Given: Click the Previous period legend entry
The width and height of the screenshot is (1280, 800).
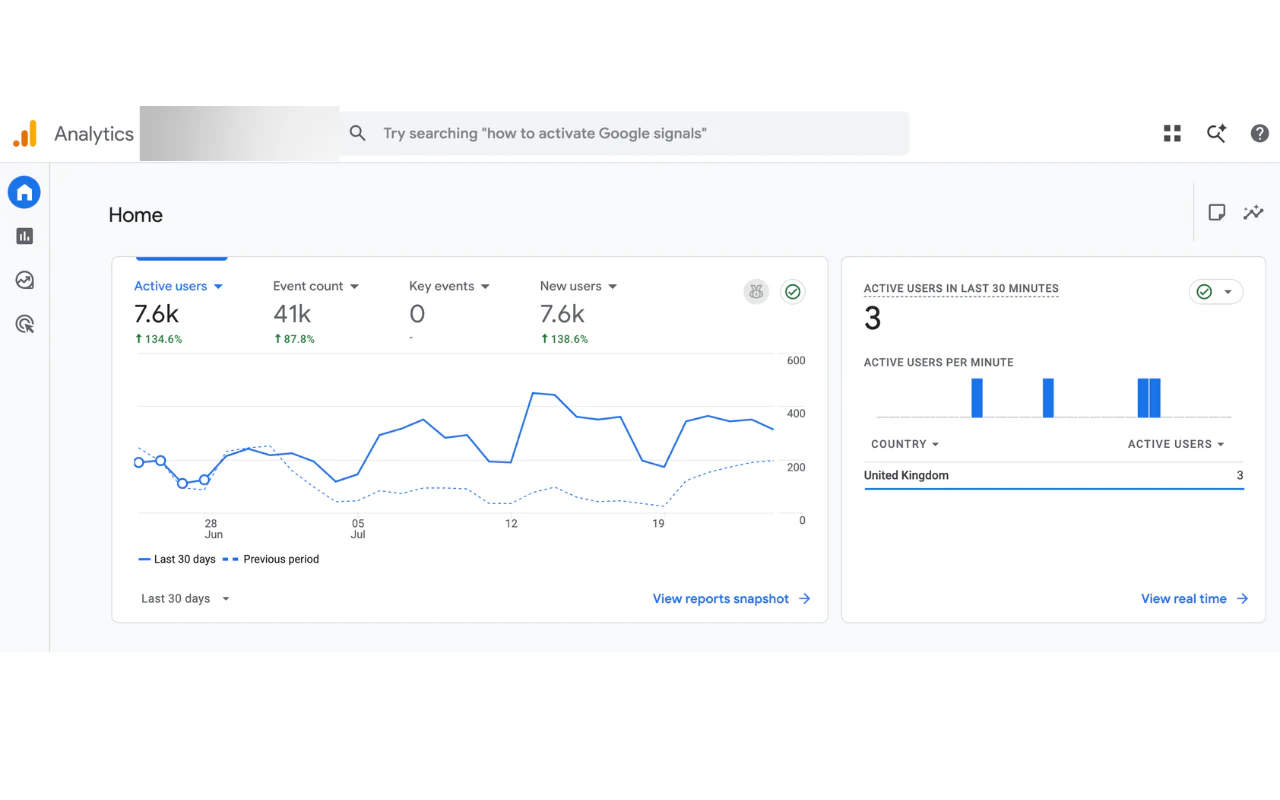Looking at the screenshot, I should pos(271,559).
